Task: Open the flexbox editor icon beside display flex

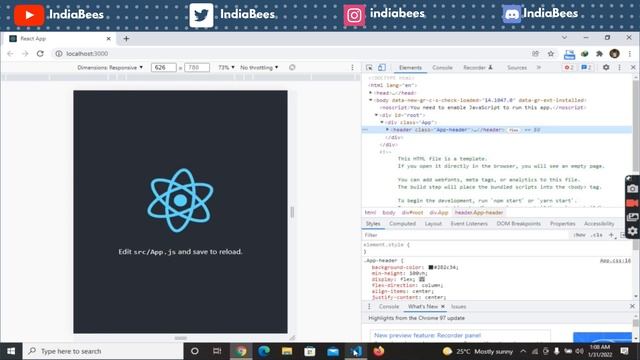Action: (x=422, y=279)
